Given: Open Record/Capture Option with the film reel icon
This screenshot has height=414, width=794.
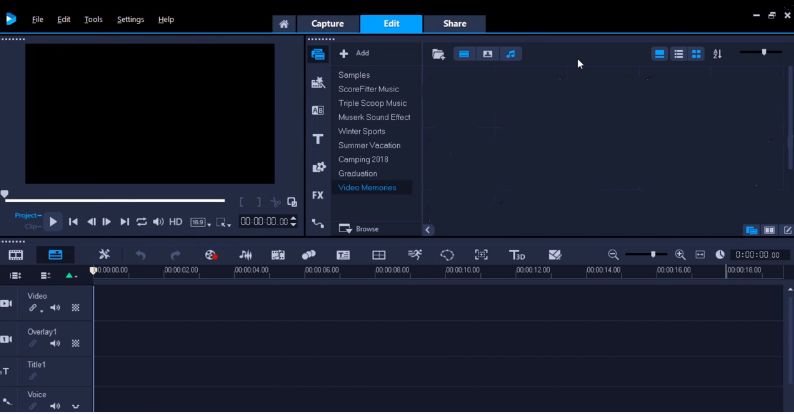Looking at the screenshot, I should tap(211, 255).
